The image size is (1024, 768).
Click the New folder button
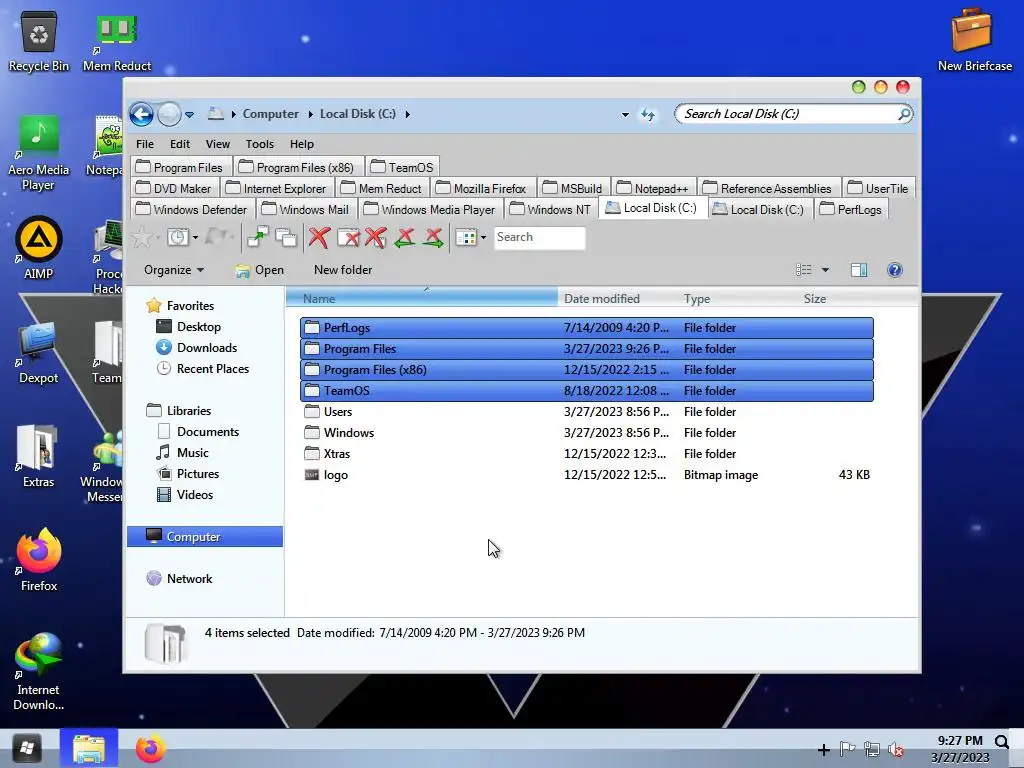pyautogui.click(x=343, y=270)
